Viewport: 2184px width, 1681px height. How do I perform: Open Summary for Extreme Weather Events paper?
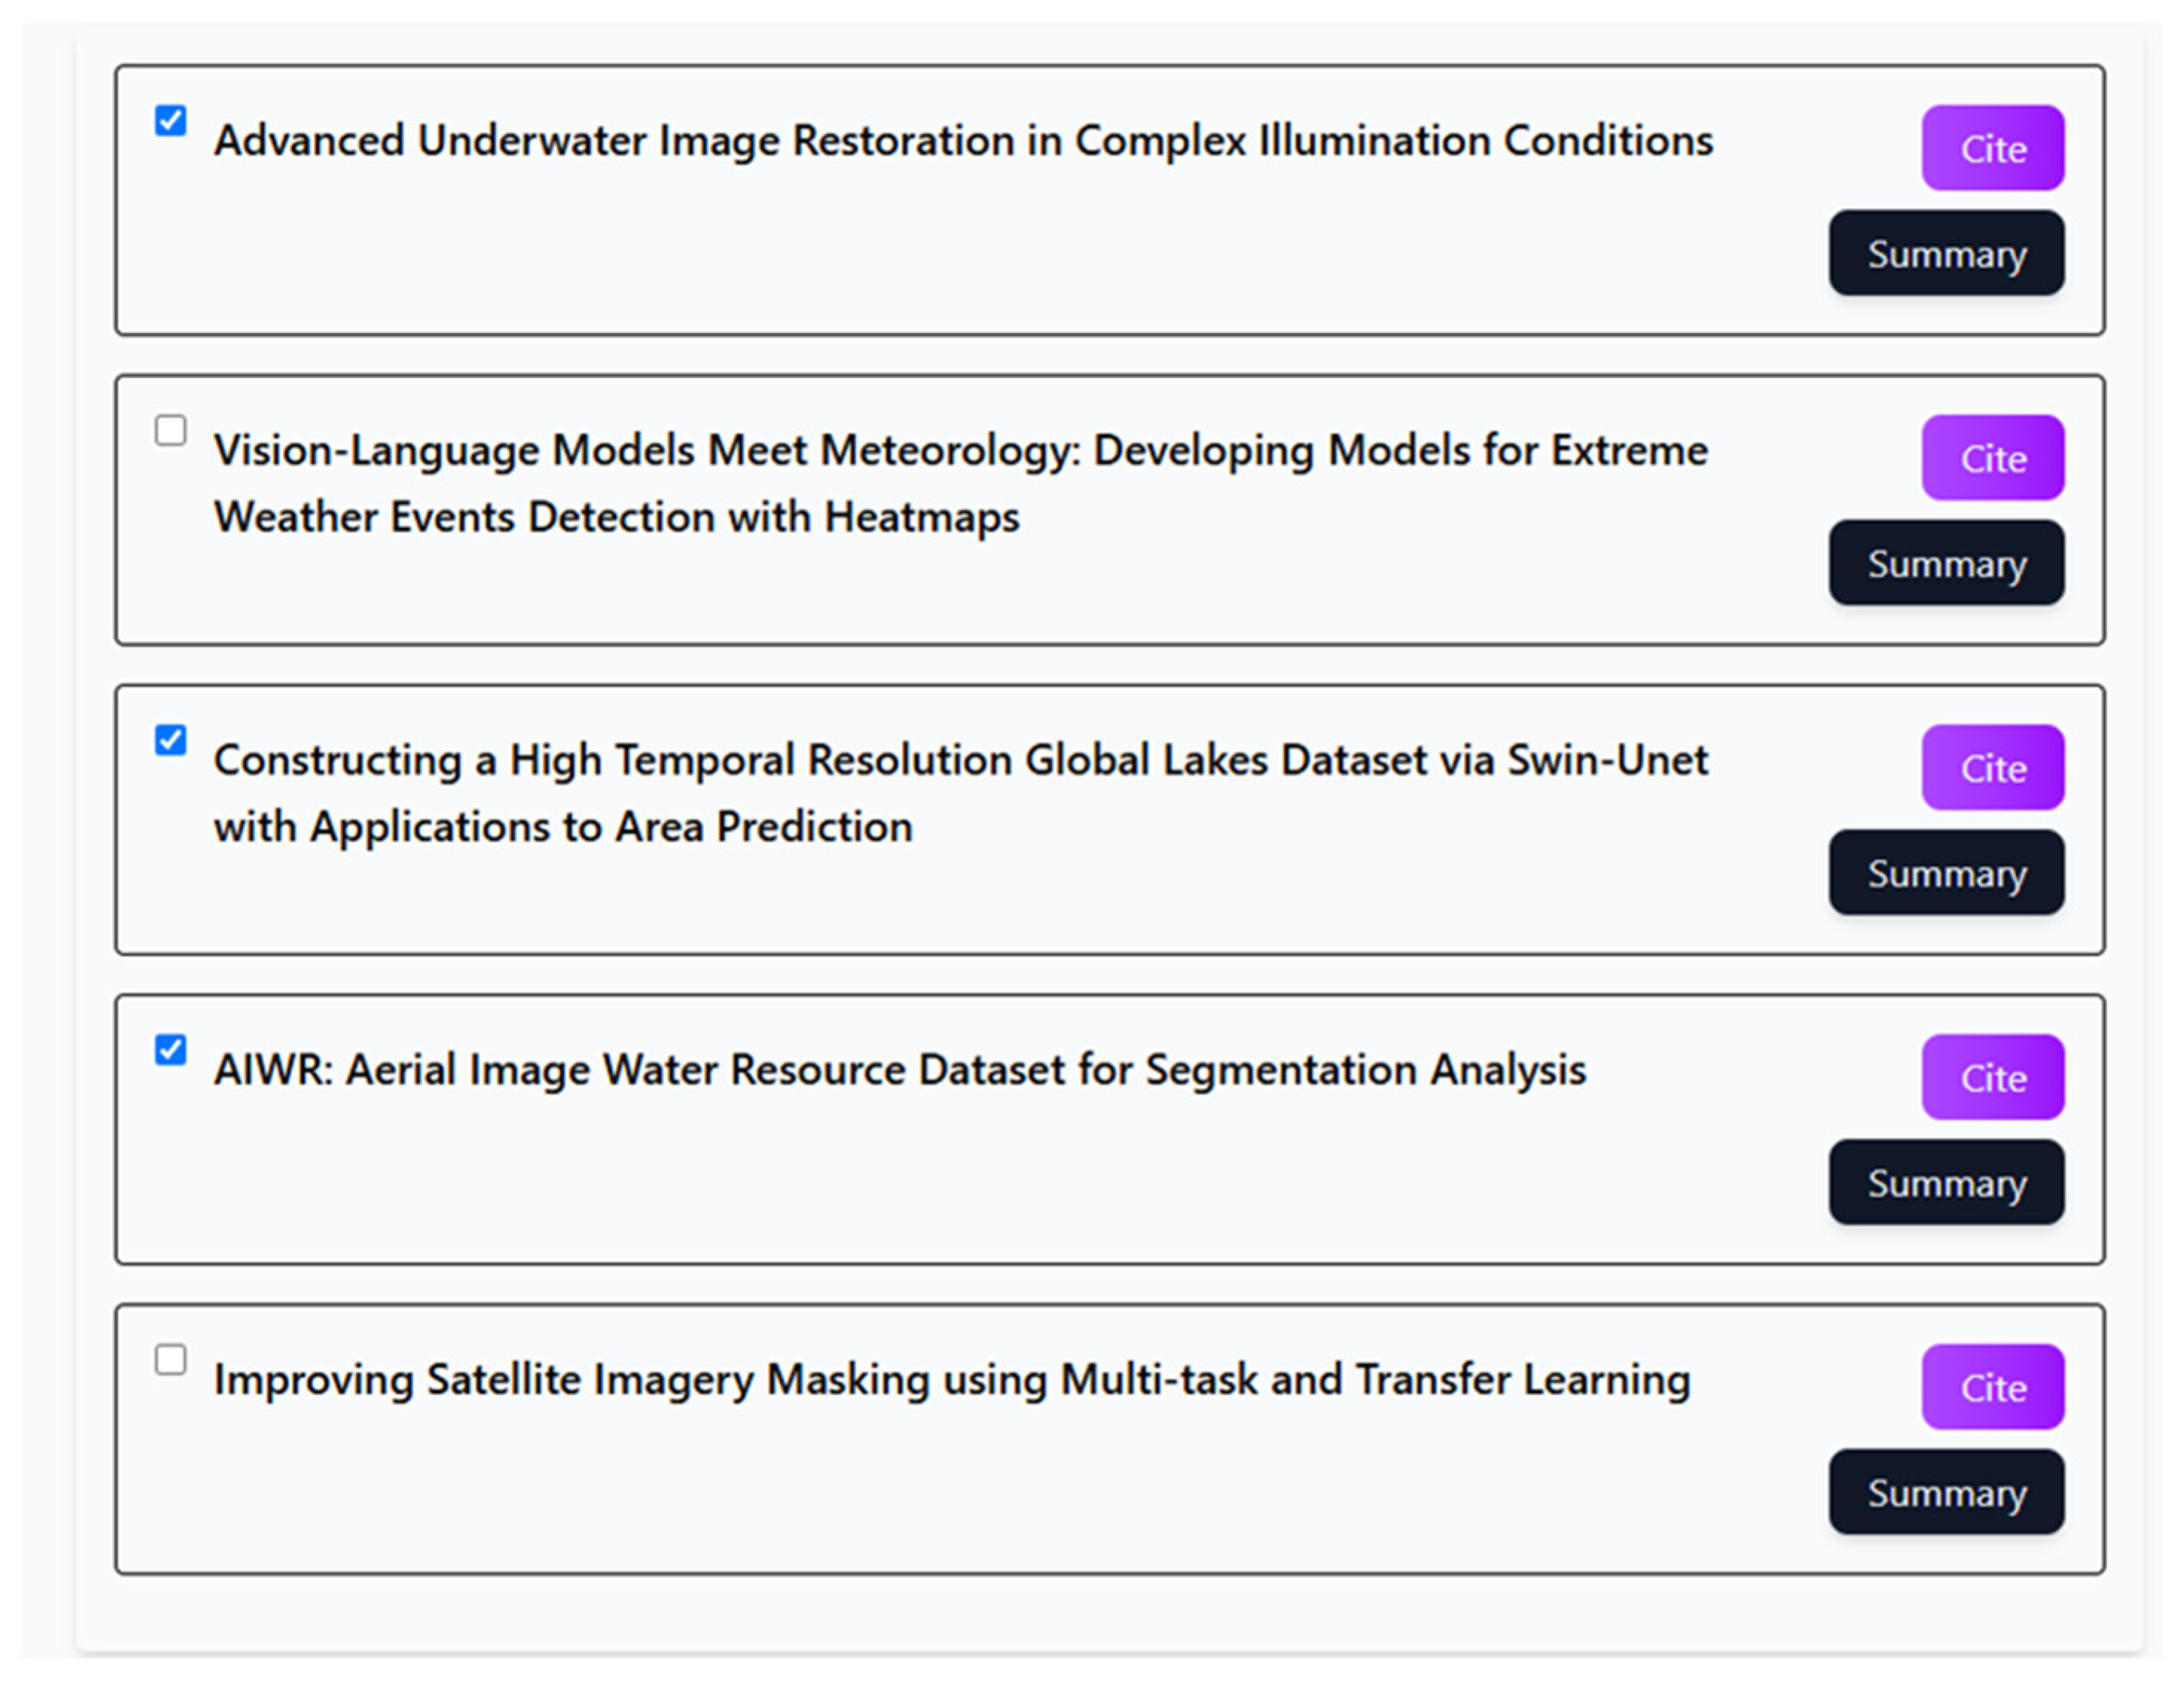coord(1946,563)
